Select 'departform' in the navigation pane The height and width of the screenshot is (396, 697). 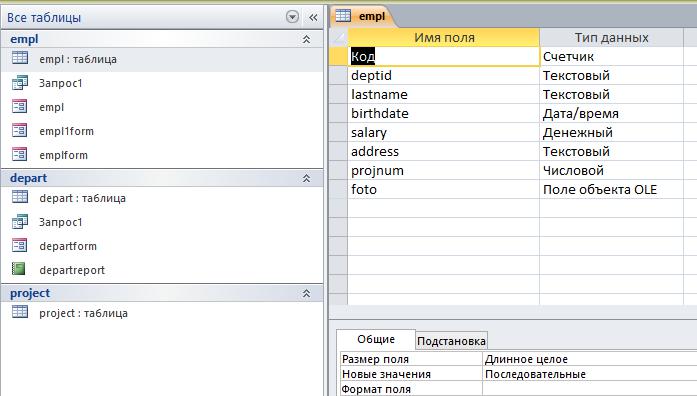162,246
